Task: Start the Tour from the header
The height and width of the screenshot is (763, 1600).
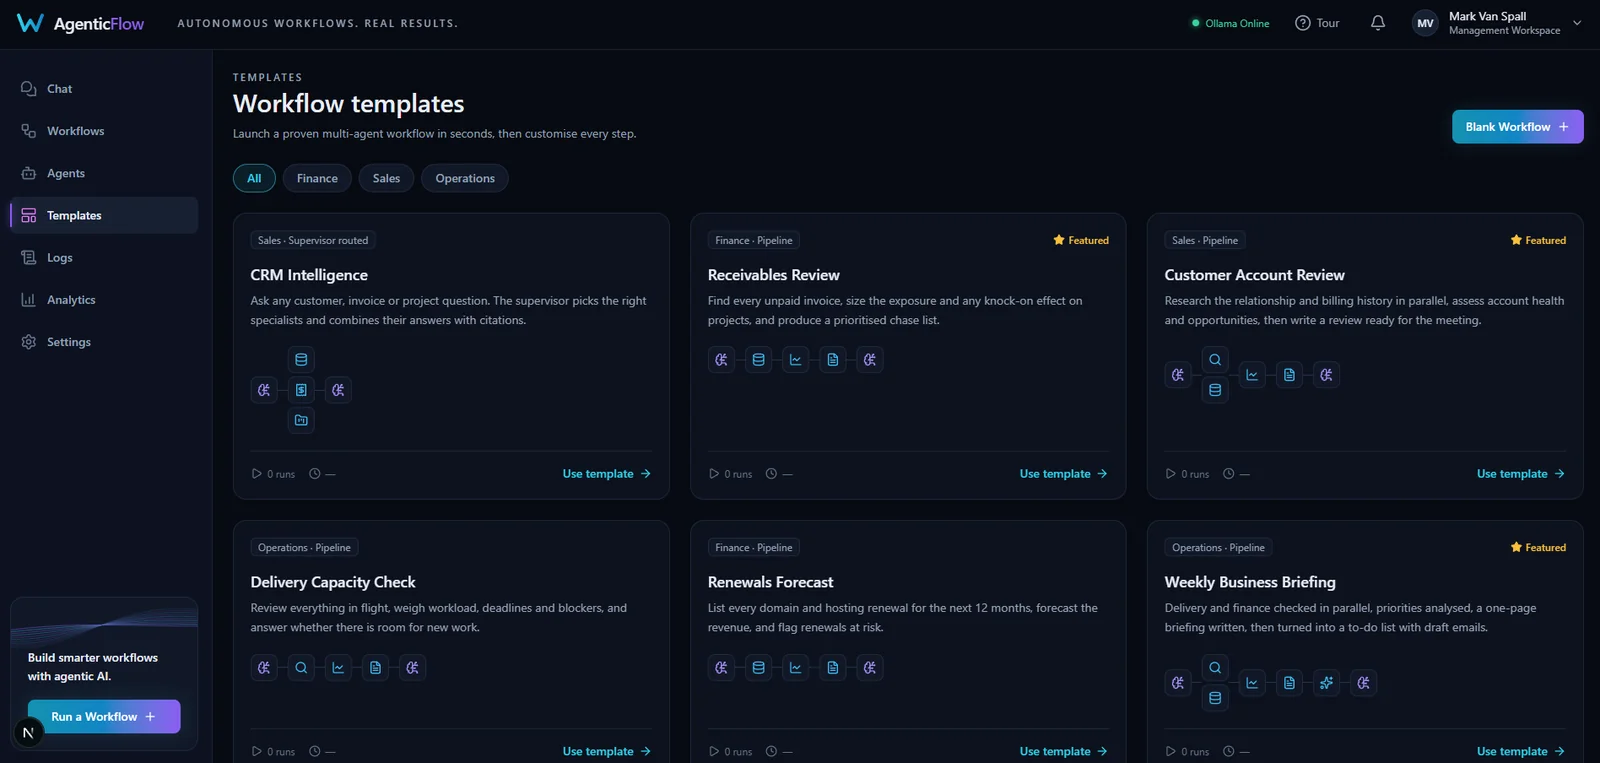Action: coord(1317,23)
